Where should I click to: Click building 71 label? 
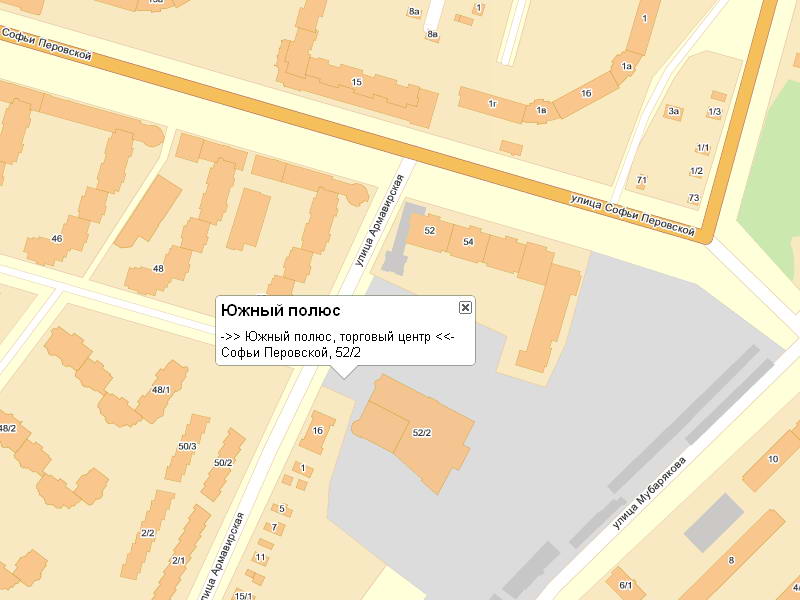641,180
